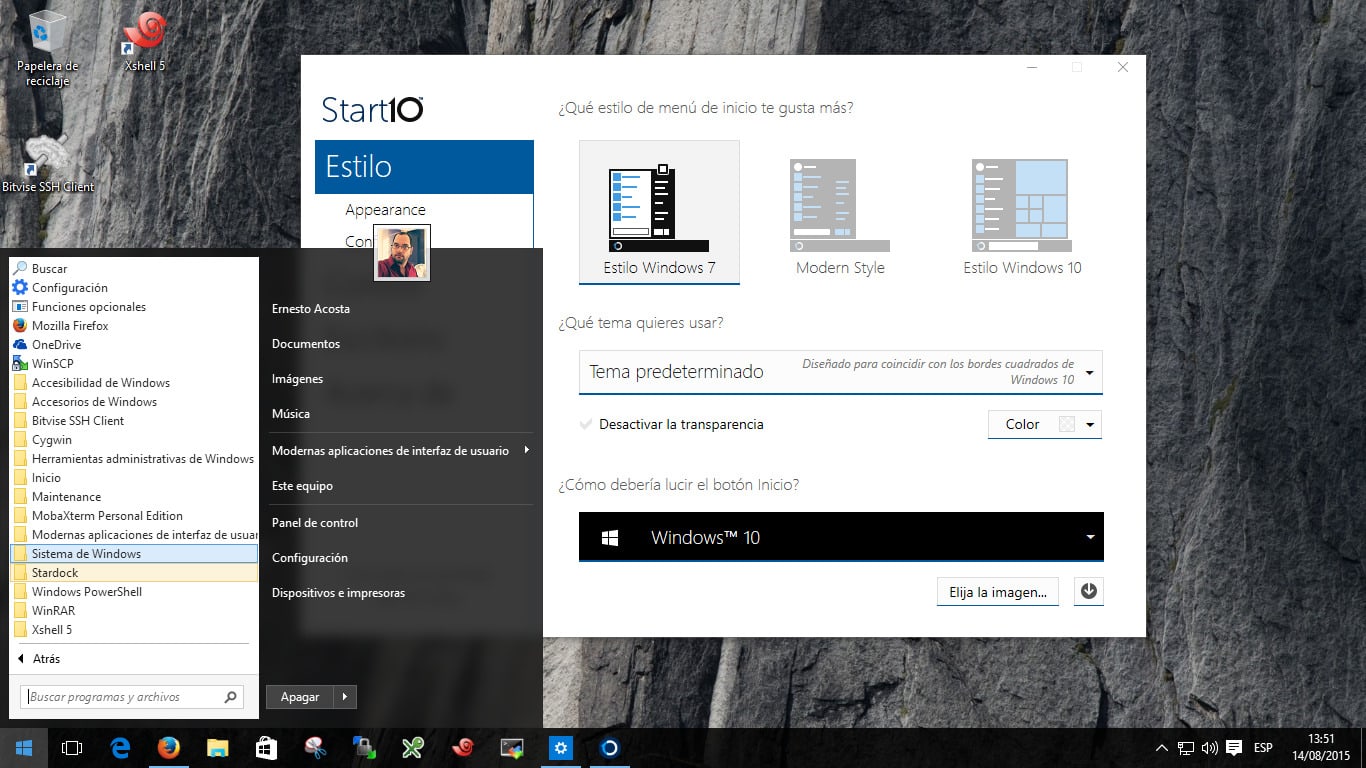This screenshot has width=1366, height=768.
Task: Open the Windows 10 Start button style dropdown
Action: click(x=1089, y=536)
